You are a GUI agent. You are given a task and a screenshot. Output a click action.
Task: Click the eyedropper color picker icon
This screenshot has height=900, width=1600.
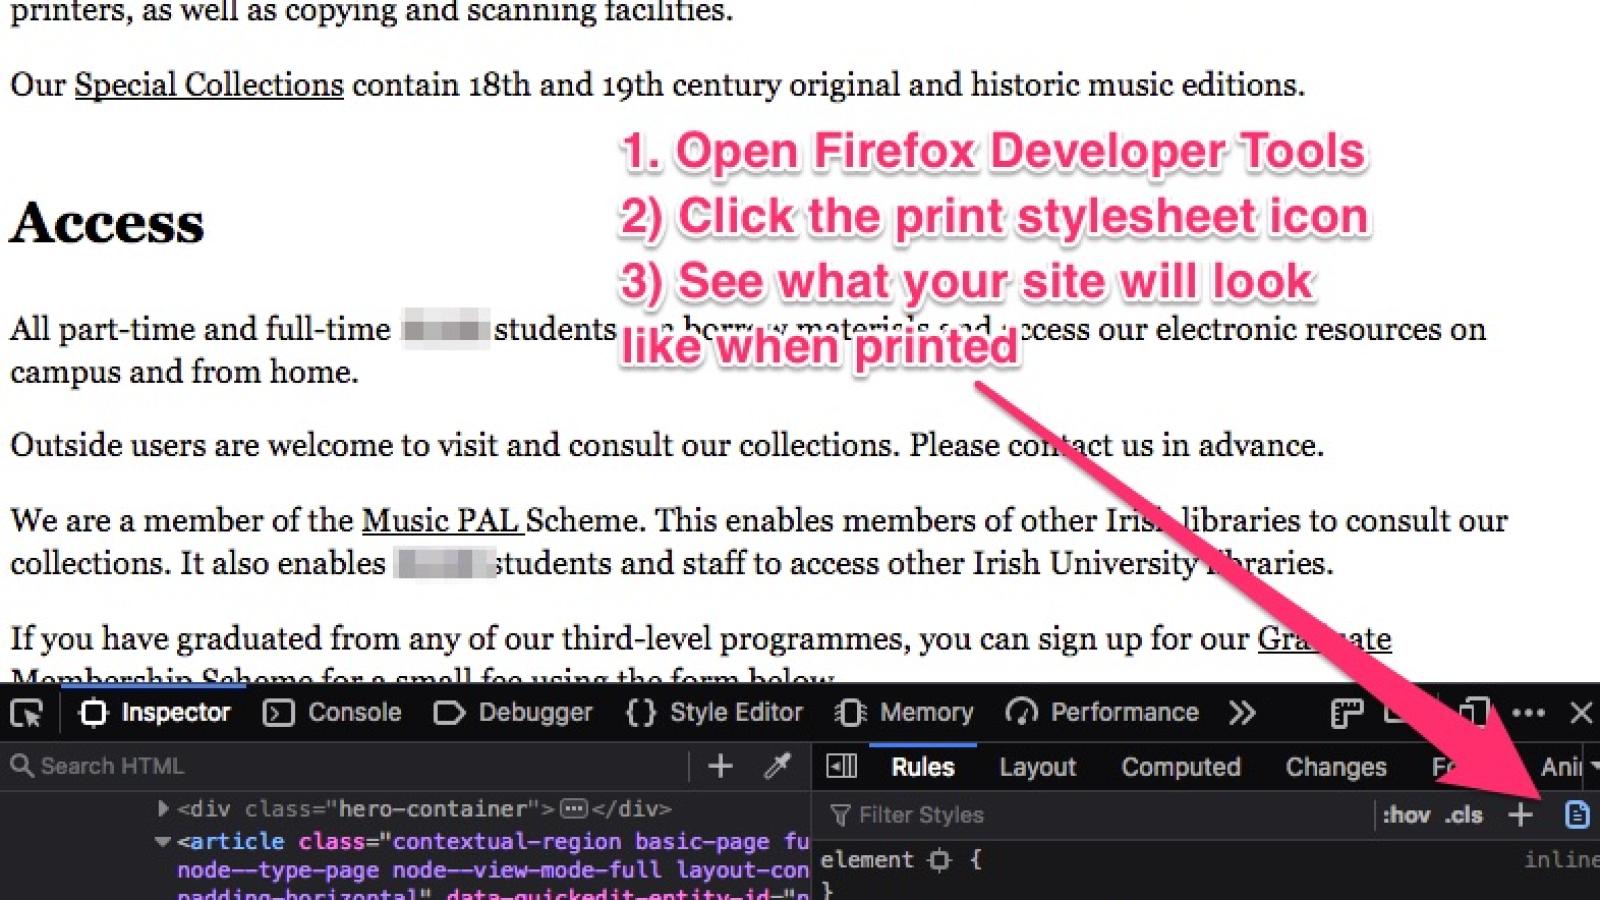coord(777,766)
